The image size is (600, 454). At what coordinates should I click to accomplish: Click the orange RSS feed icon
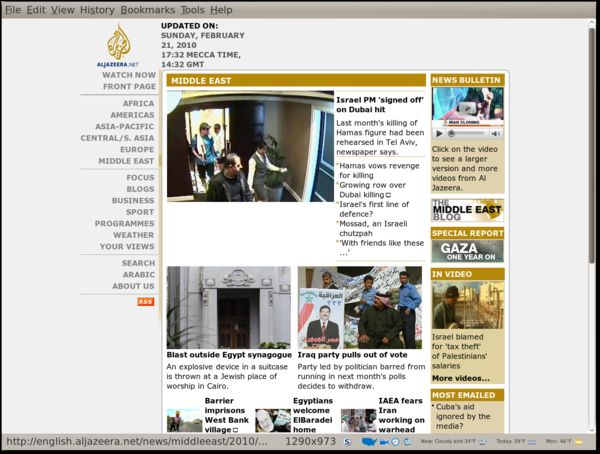coord(146,302)
